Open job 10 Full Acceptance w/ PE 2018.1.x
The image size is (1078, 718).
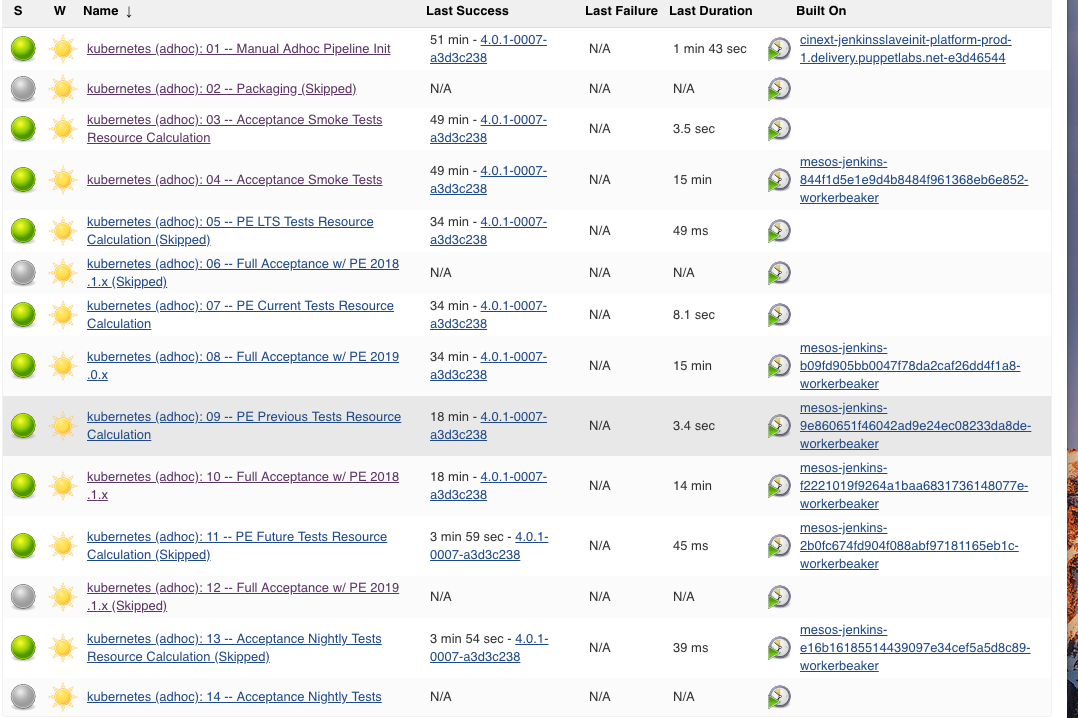(x=243, y=486)
